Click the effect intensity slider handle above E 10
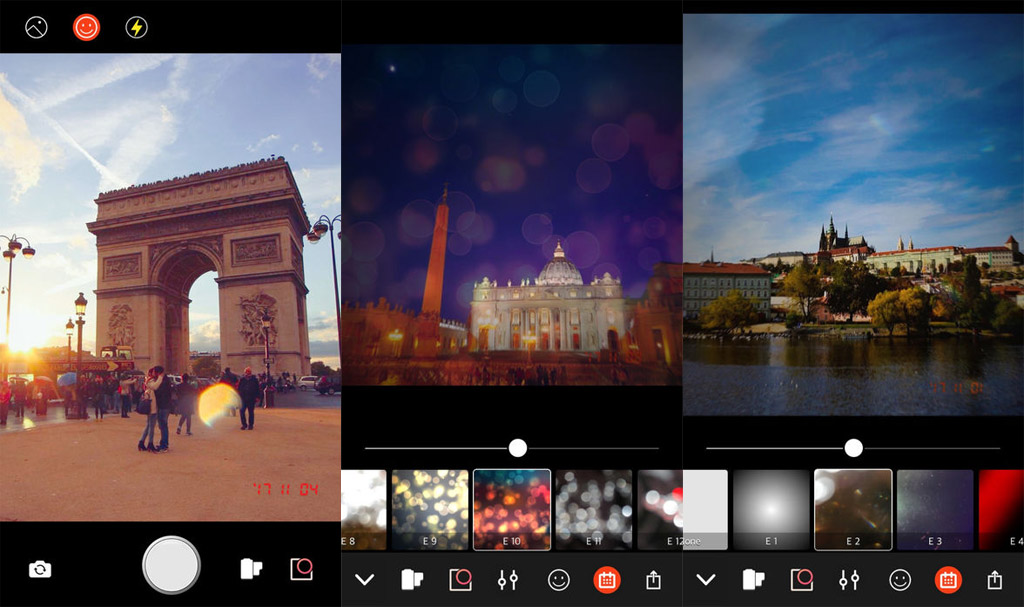The height and width of the screenshot is (607, 1024). click(x=517, y=448)
